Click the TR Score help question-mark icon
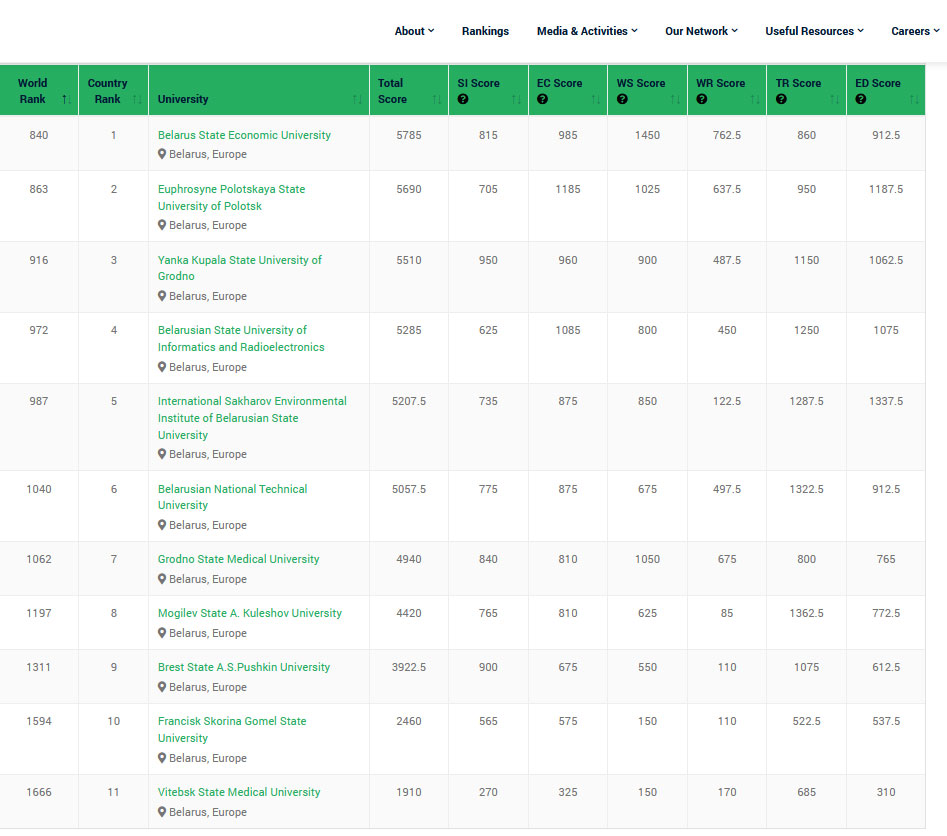This screenshot has width=947, height=836. [x=781, y=100]
